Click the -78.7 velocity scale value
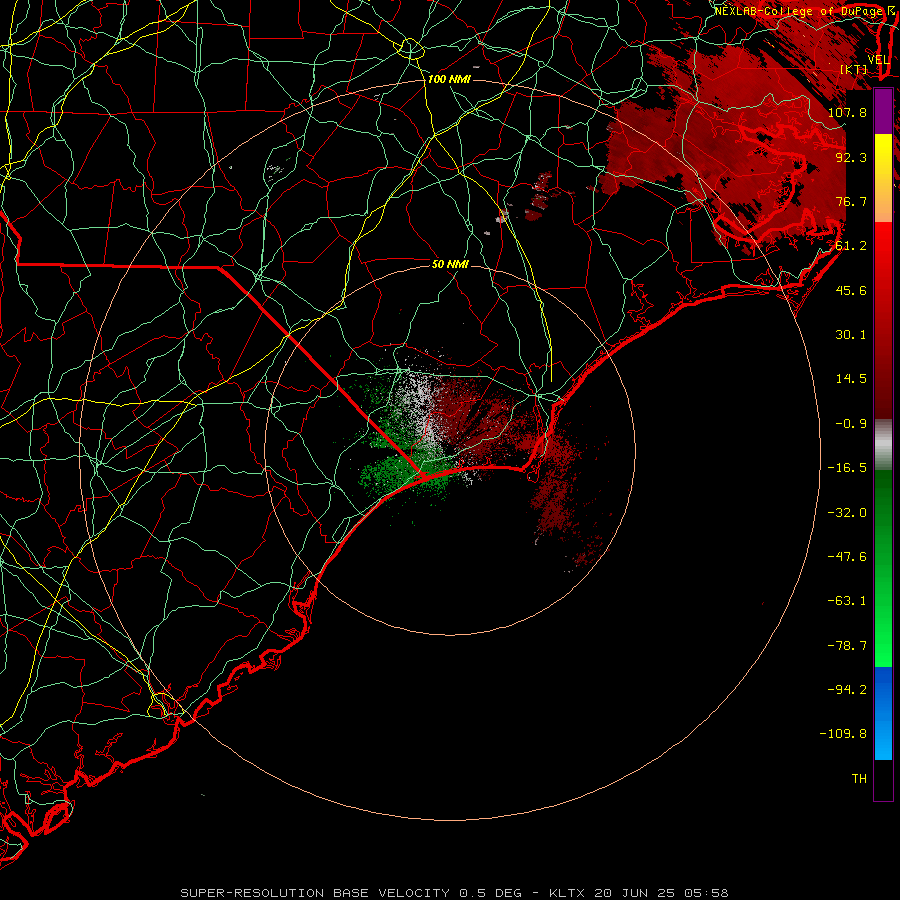The height and width of the screenshot is (900, 900). [847, 646]
